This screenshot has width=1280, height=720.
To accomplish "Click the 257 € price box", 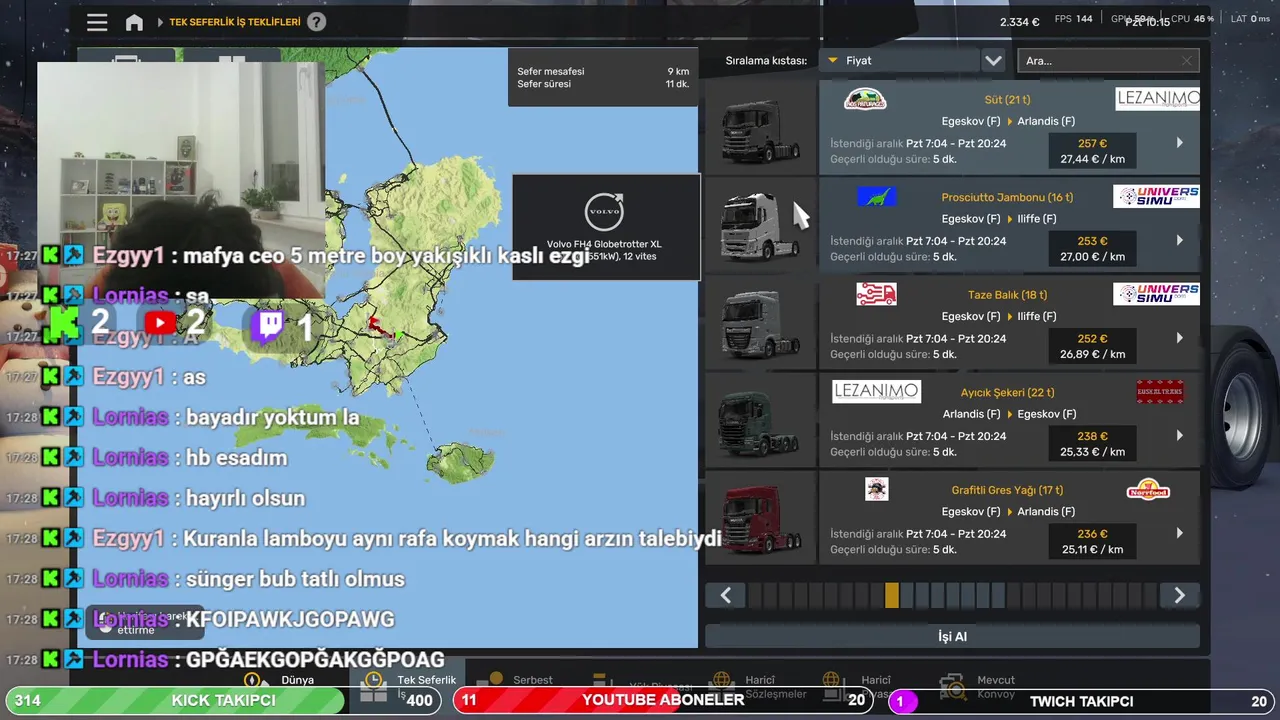I will click(x=1092, y=151).
